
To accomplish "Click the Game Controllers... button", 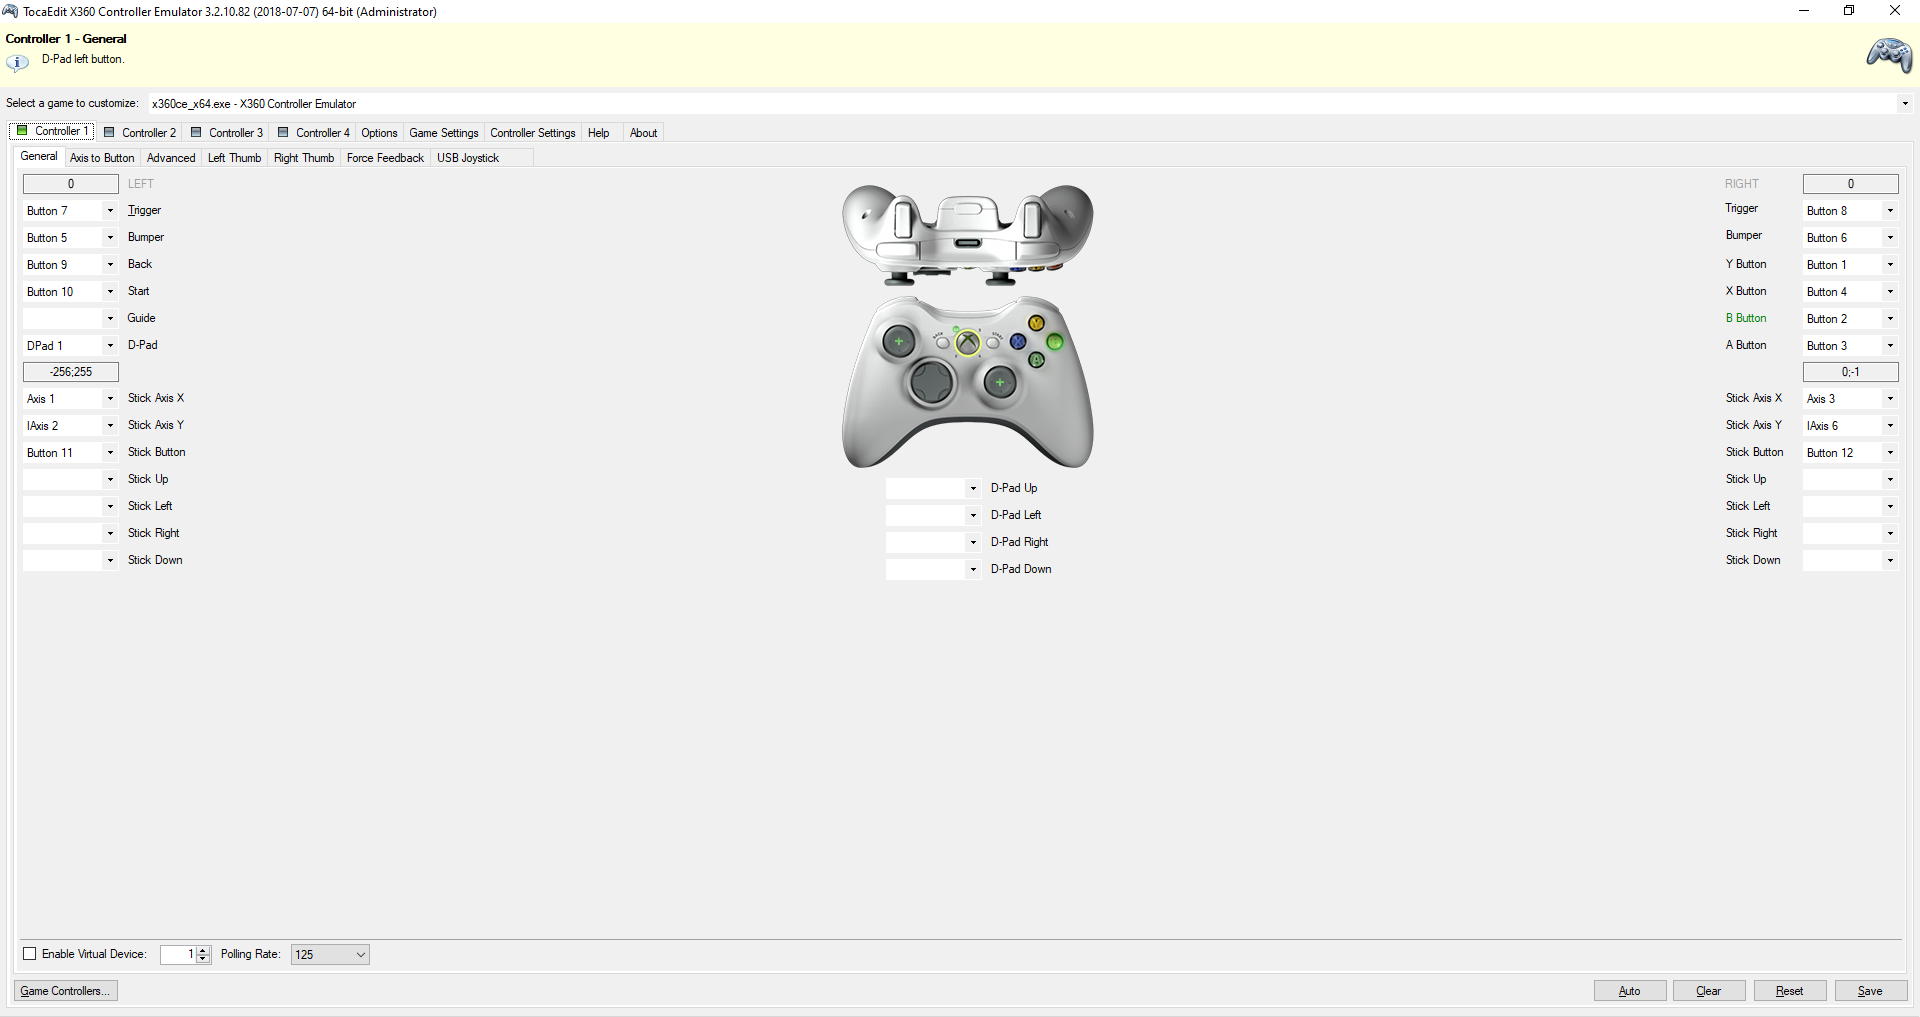I will click(66, 991).
